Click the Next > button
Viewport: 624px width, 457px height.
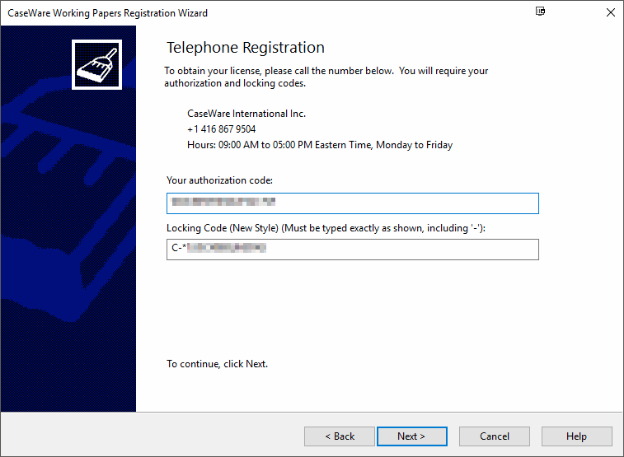[412, 436]
